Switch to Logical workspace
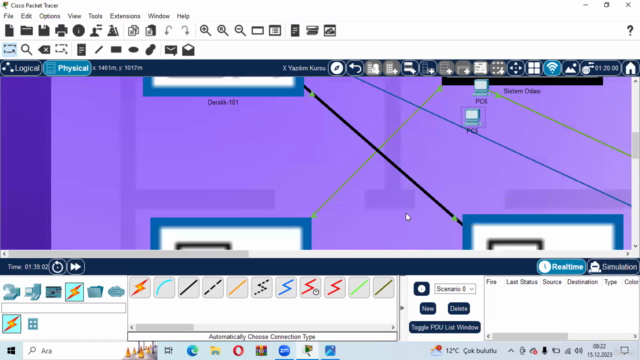 [21, 68]
